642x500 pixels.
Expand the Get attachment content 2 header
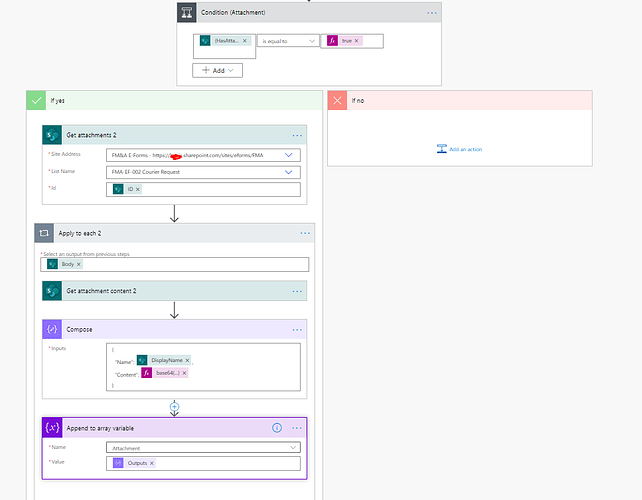pyautogui.click(x=174, y=291)
